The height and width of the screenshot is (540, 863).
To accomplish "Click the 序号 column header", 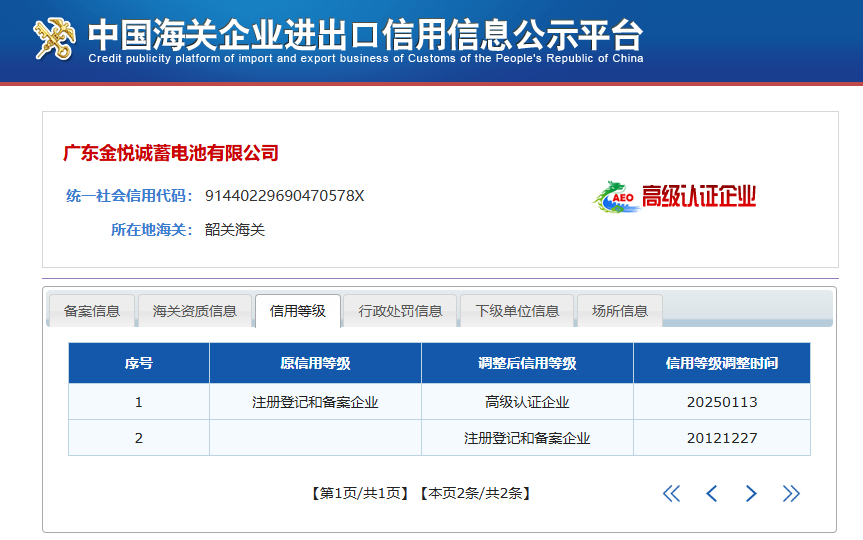I will [x=139, y=363].
